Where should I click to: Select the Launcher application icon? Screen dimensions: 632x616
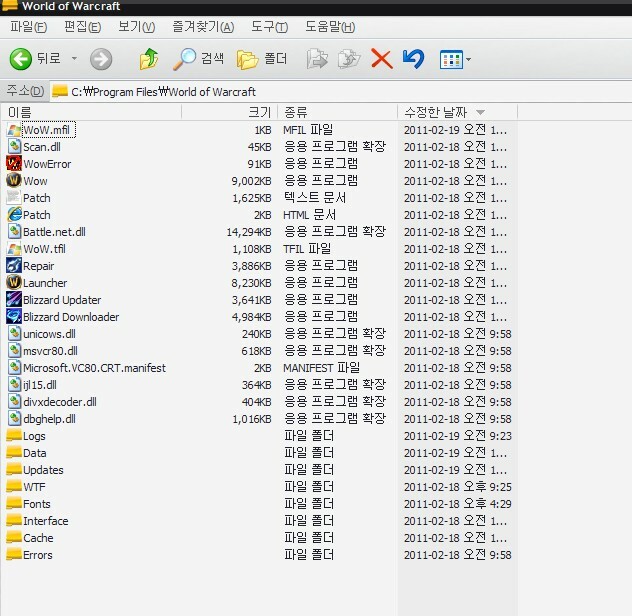pos(14,283)
